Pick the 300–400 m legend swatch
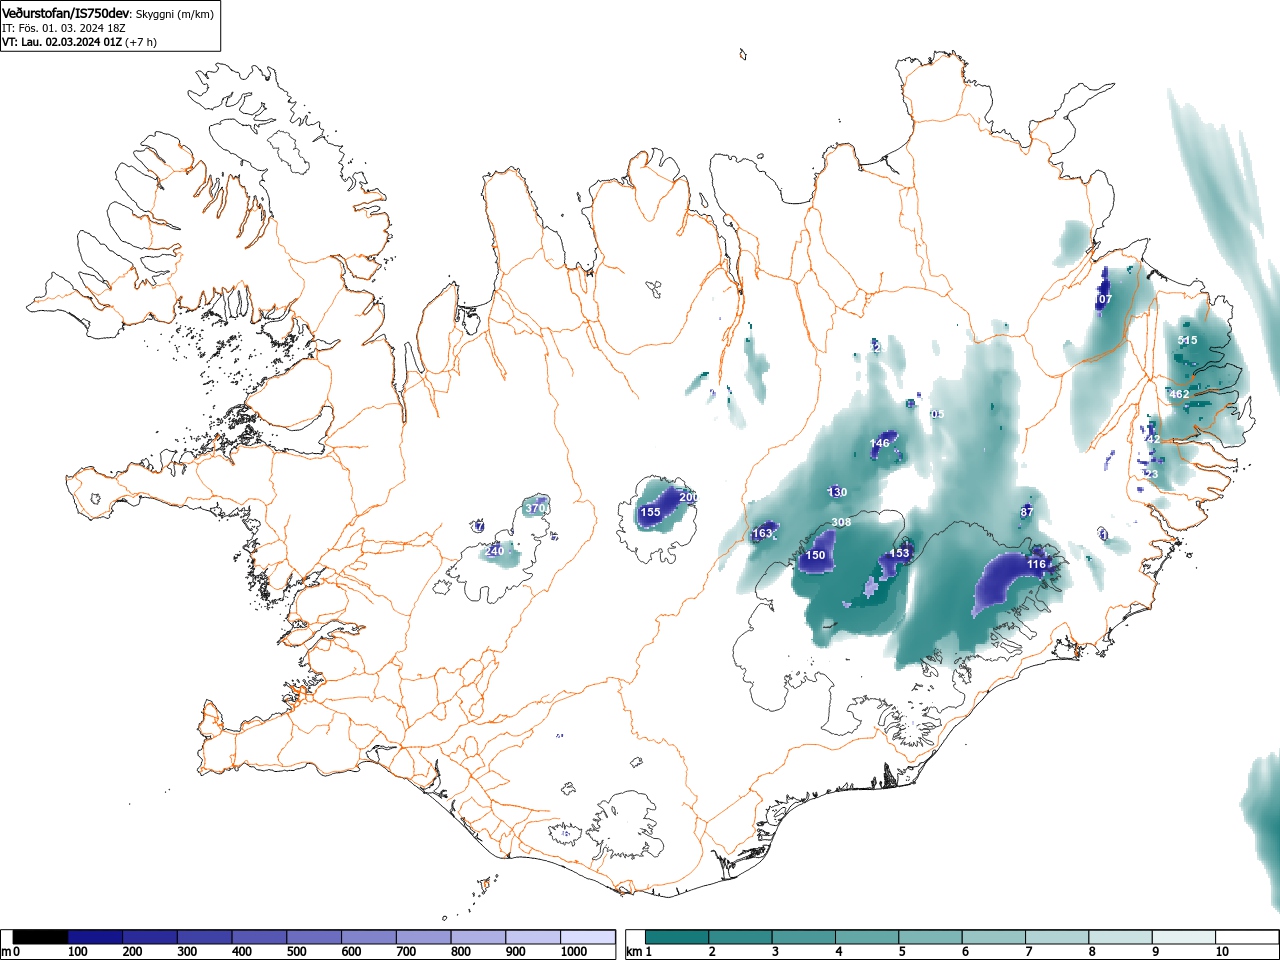 205,937
